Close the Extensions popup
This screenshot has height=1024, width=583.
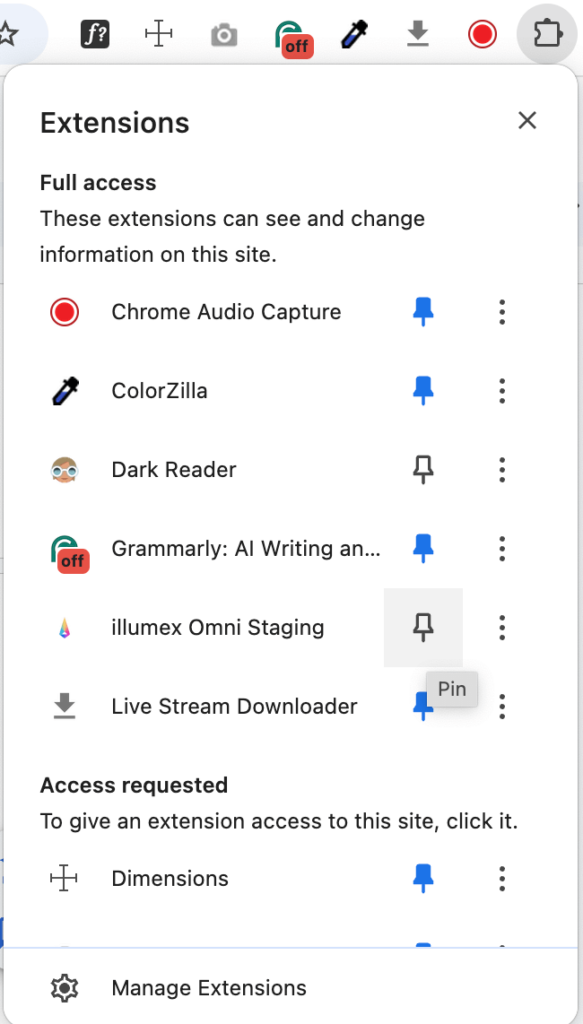pos(527,120)
